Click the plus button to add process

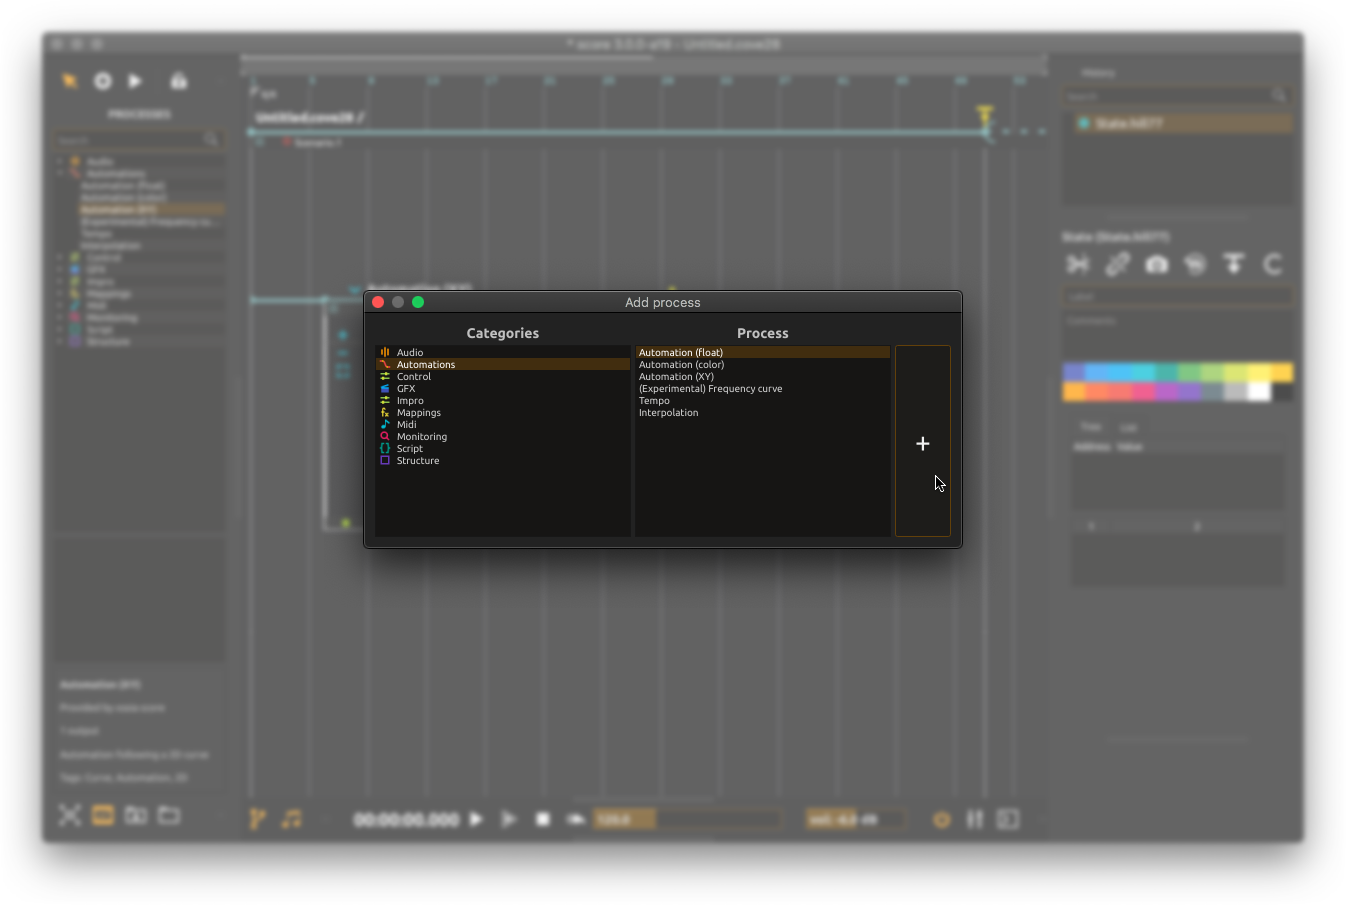coord(922,442)
